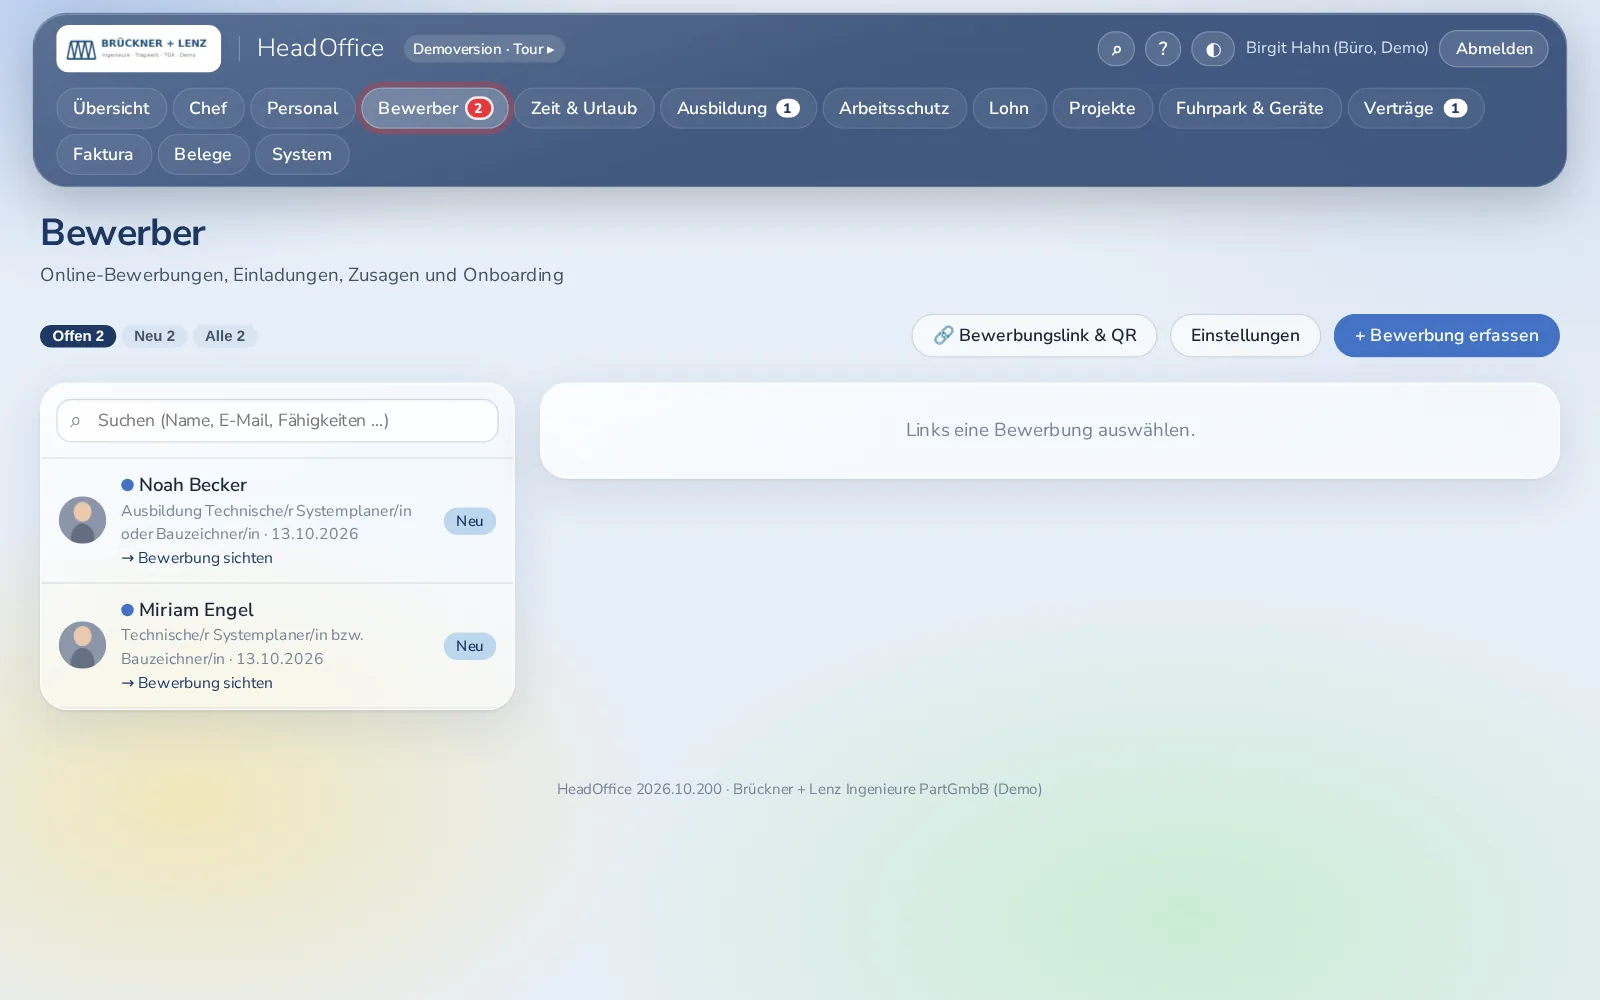Open the Chef tab
1600x1000 pixels.
(x=208, y=108)
